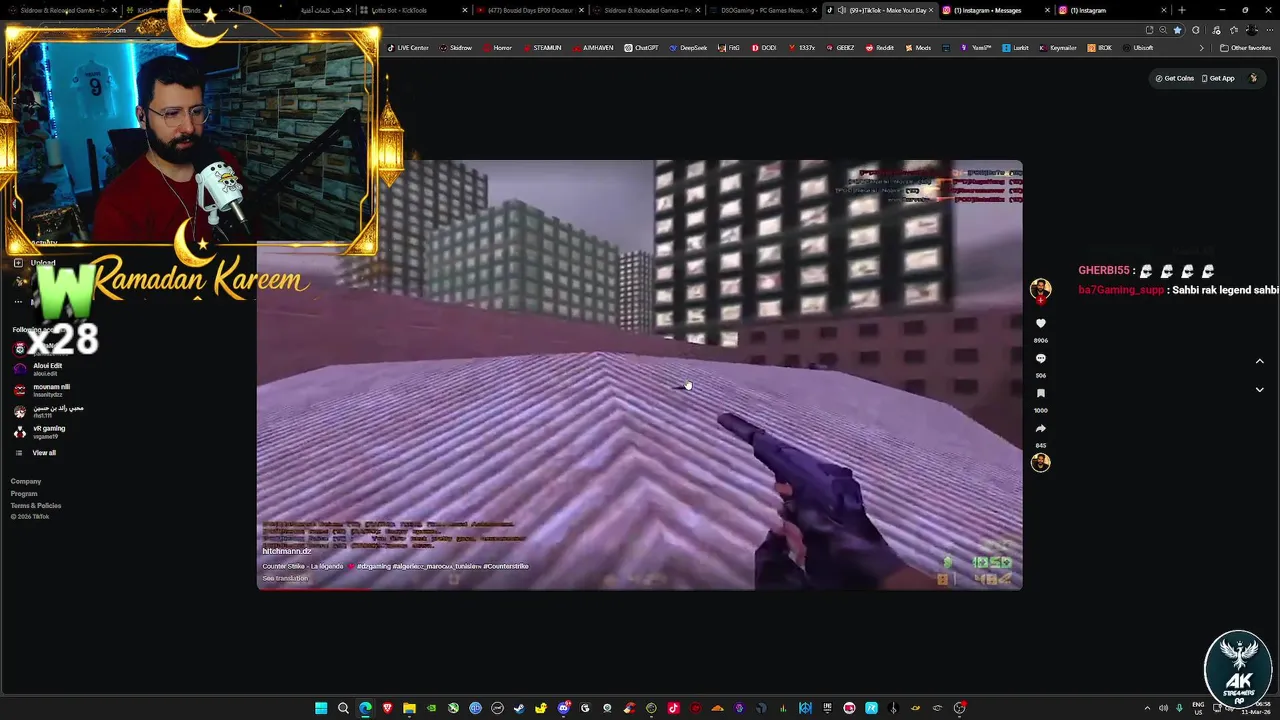
Task: Switch to the last Instagram tab
Action: (1110, 10)
